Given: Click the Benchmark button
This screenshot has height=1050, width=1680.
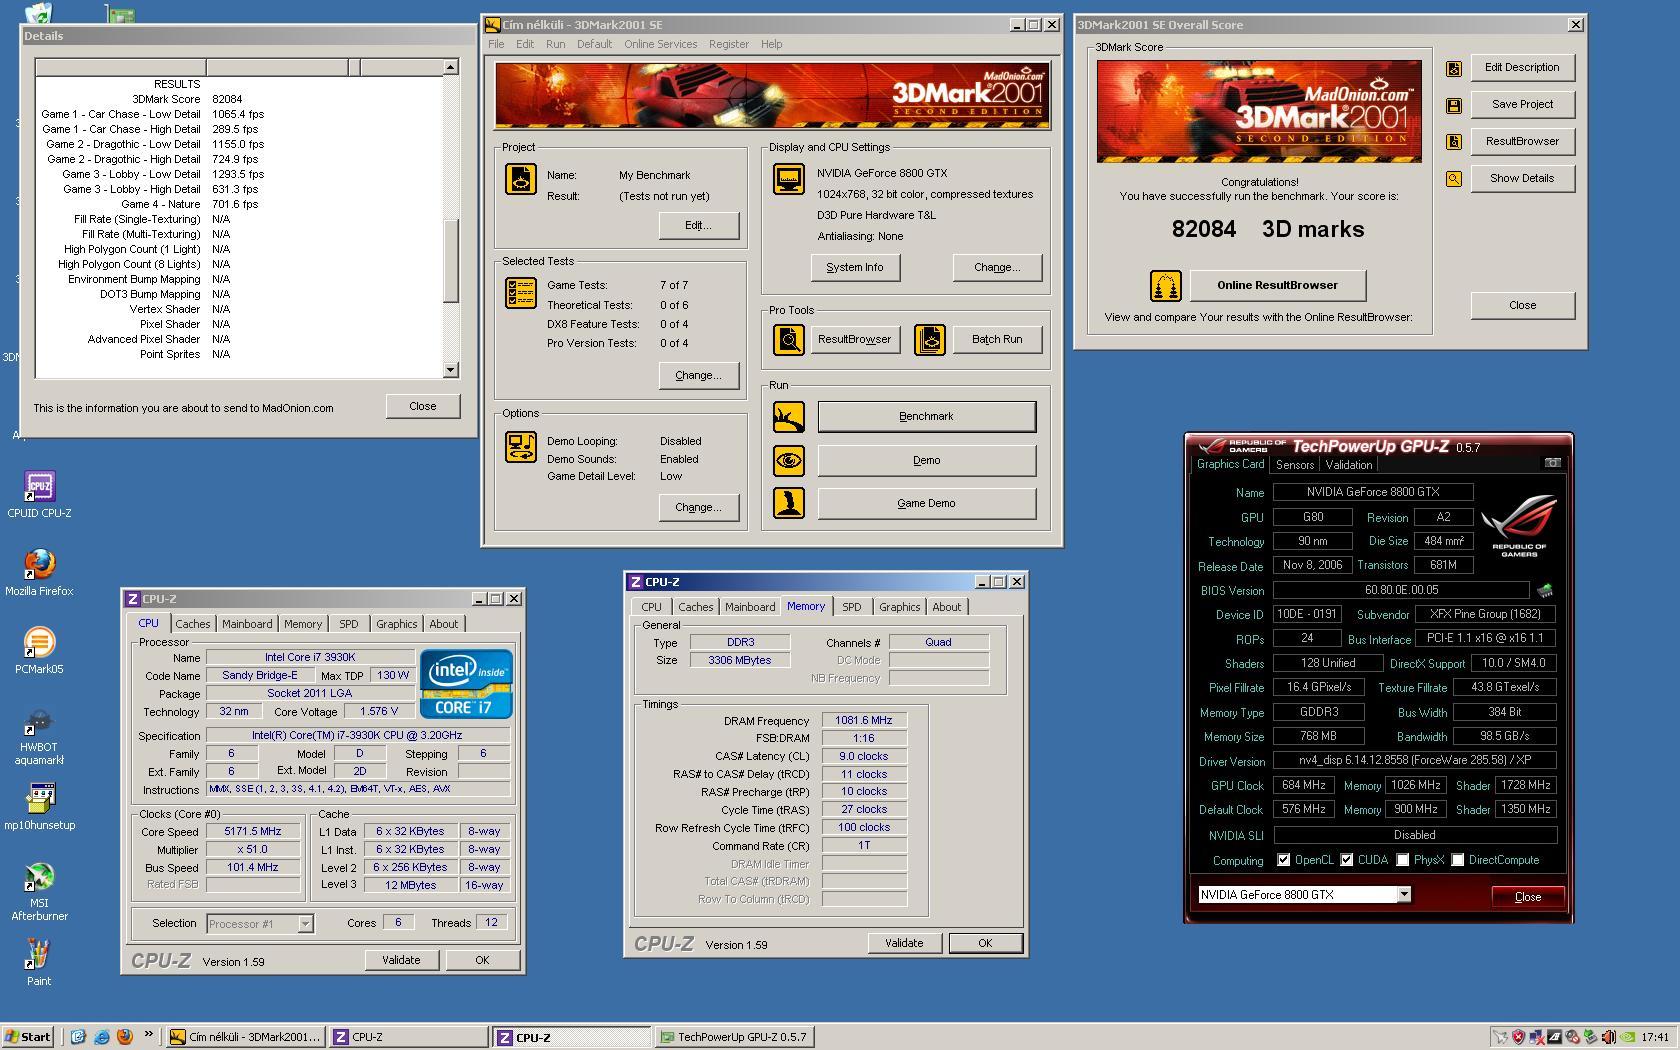Looking at the screenshot, I should pyautogui.click(x=926, y=417).
